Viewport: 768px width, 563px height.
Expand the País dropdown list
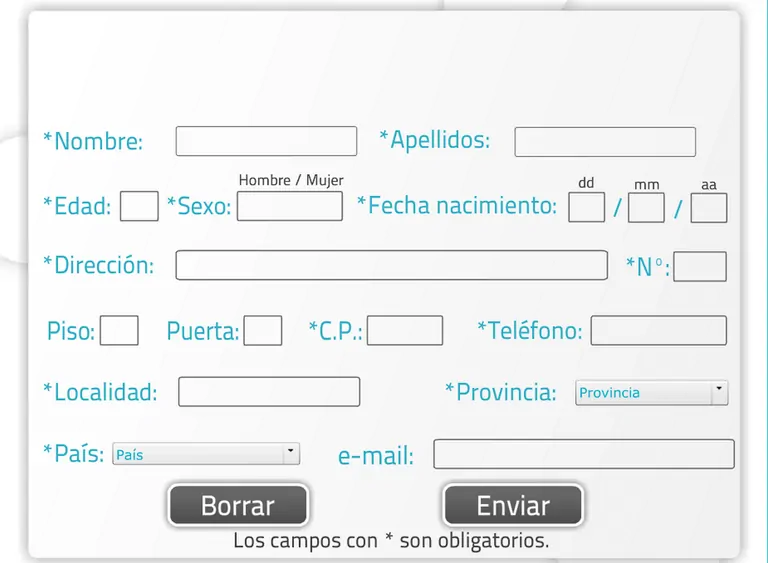pyautogui.click(x=205, y=454)
